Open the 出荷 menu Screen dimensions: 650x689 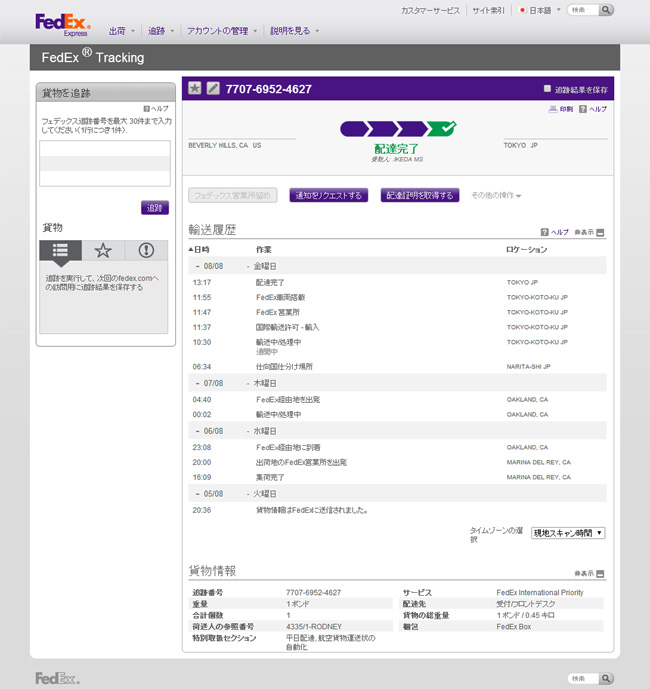coord(121,31)
